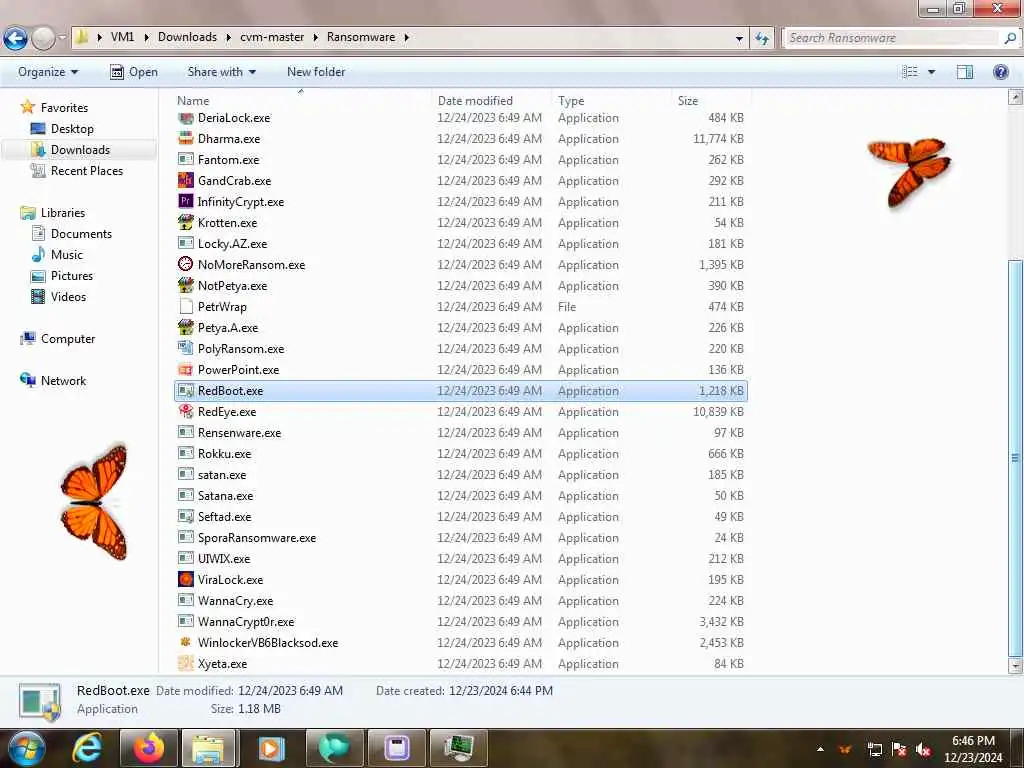Change your view icon button
The image size is (1024, 768).
click(910, 72)
